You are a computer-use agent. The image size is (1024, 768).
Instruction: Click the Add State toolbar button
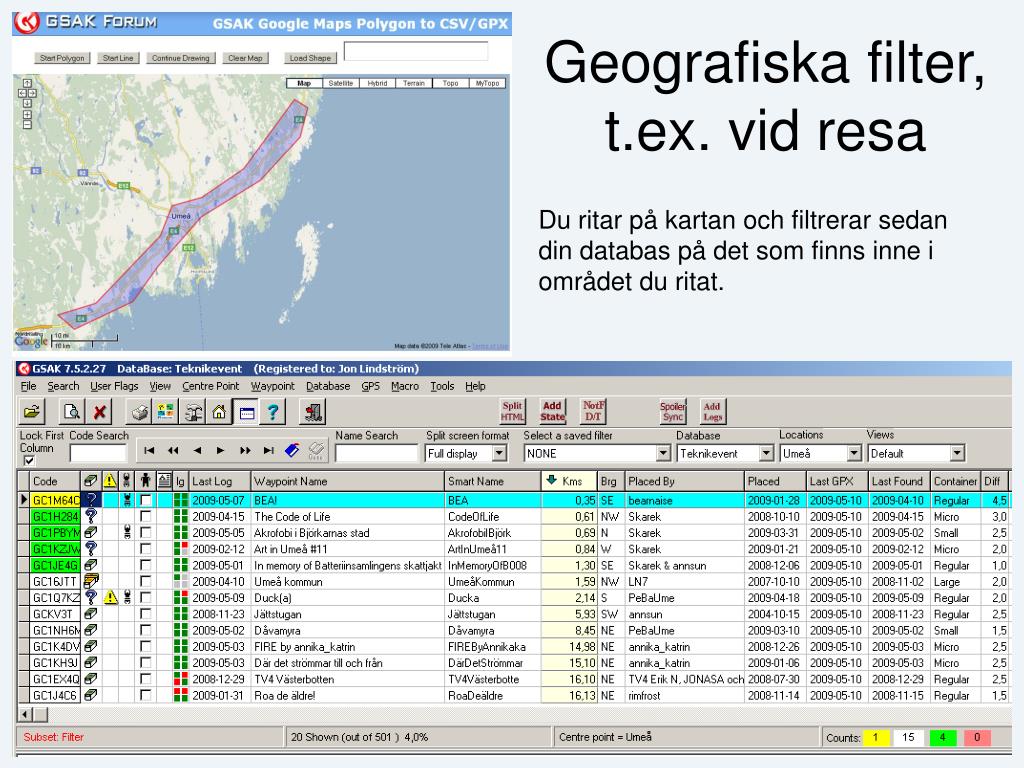(552, 411)
